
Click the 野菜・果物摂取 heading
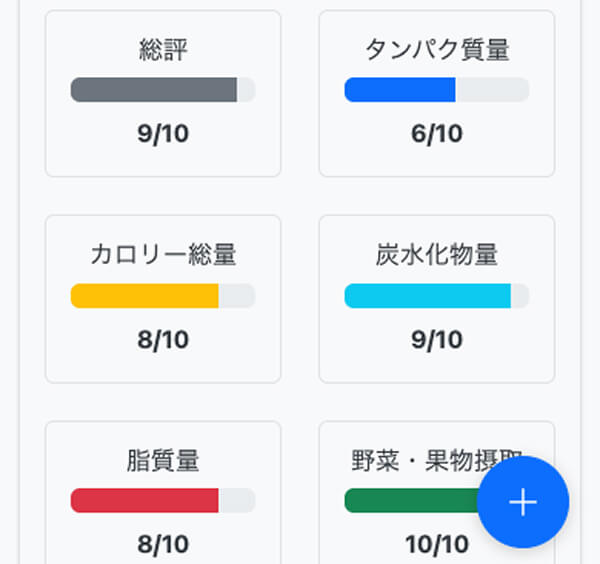[420, 460]
